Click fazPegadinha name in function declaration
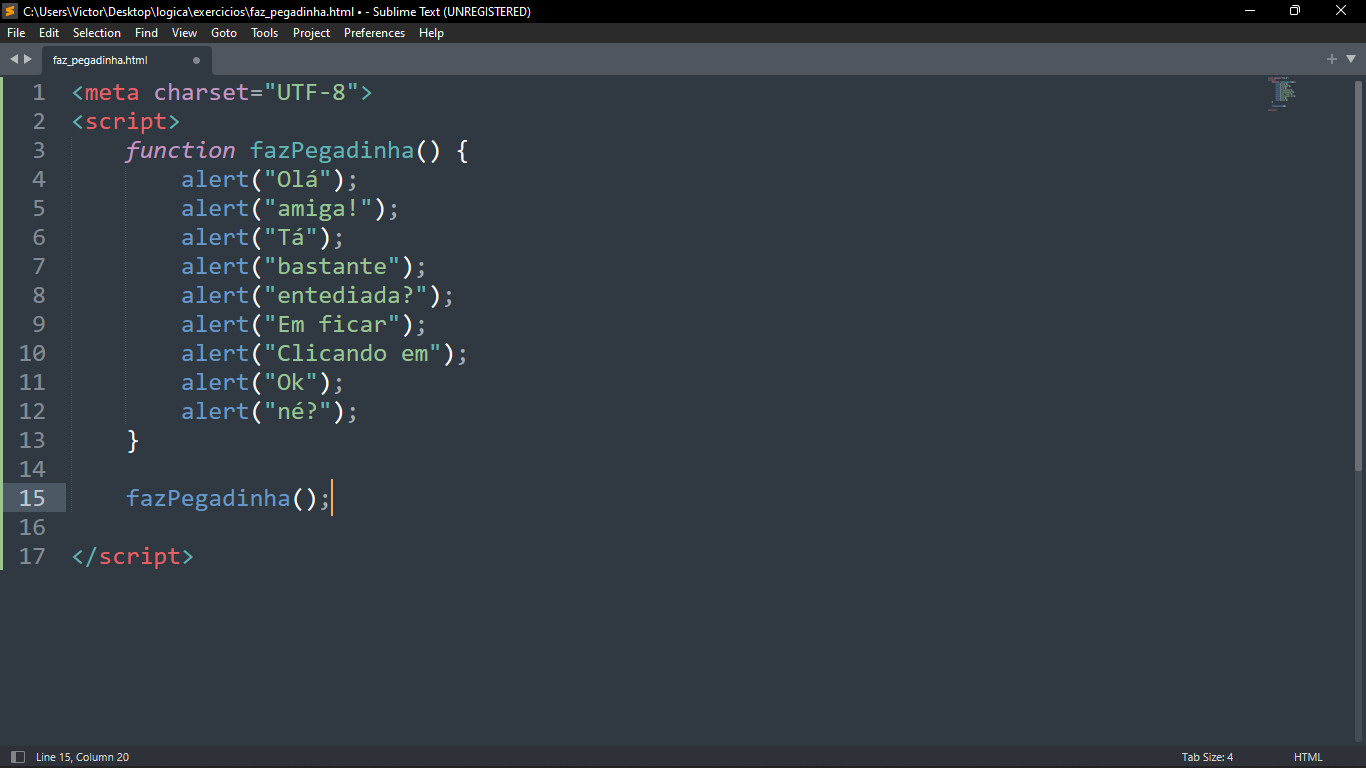This screenshot has width=1366, height=768. tap(332, 151)
